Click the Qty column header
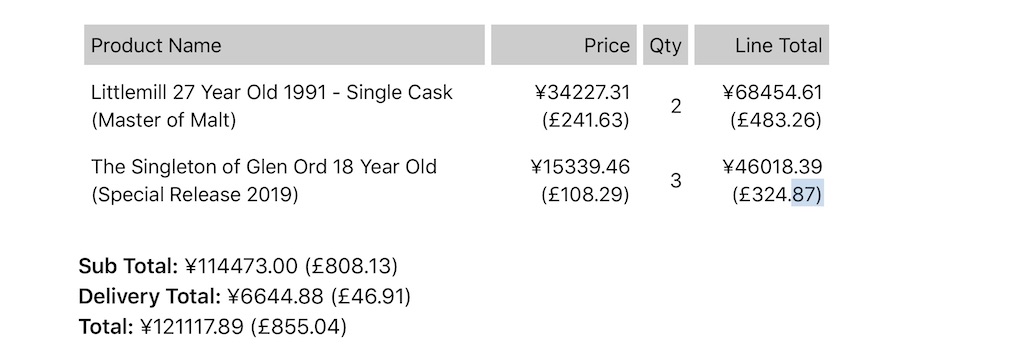Viewport: 1024px width, 360px height. pos(665,45)
